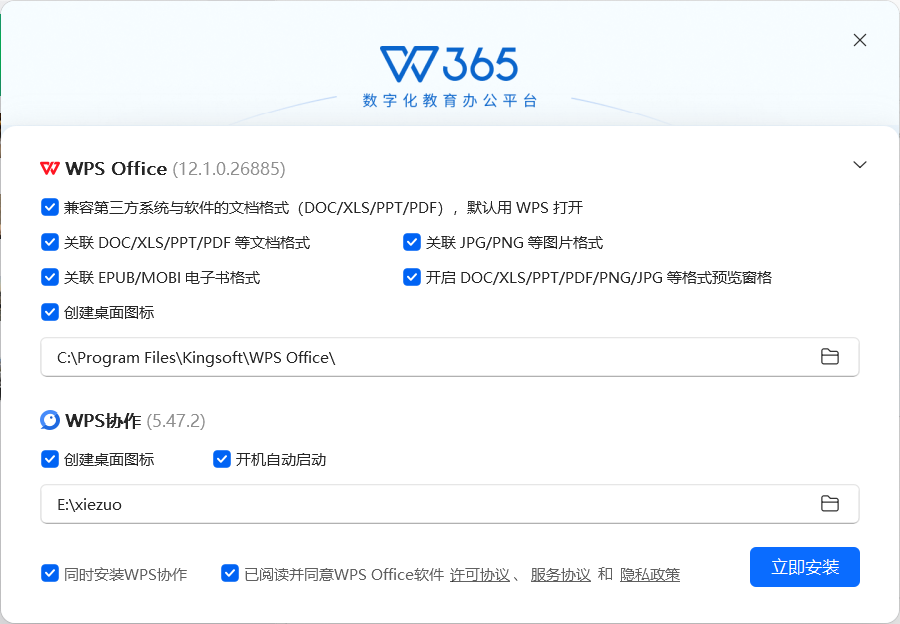Image resolution: width=900 pixels, height=624 pixels.
Task: Open the 隐私政策 link
Action: point(650,575)
